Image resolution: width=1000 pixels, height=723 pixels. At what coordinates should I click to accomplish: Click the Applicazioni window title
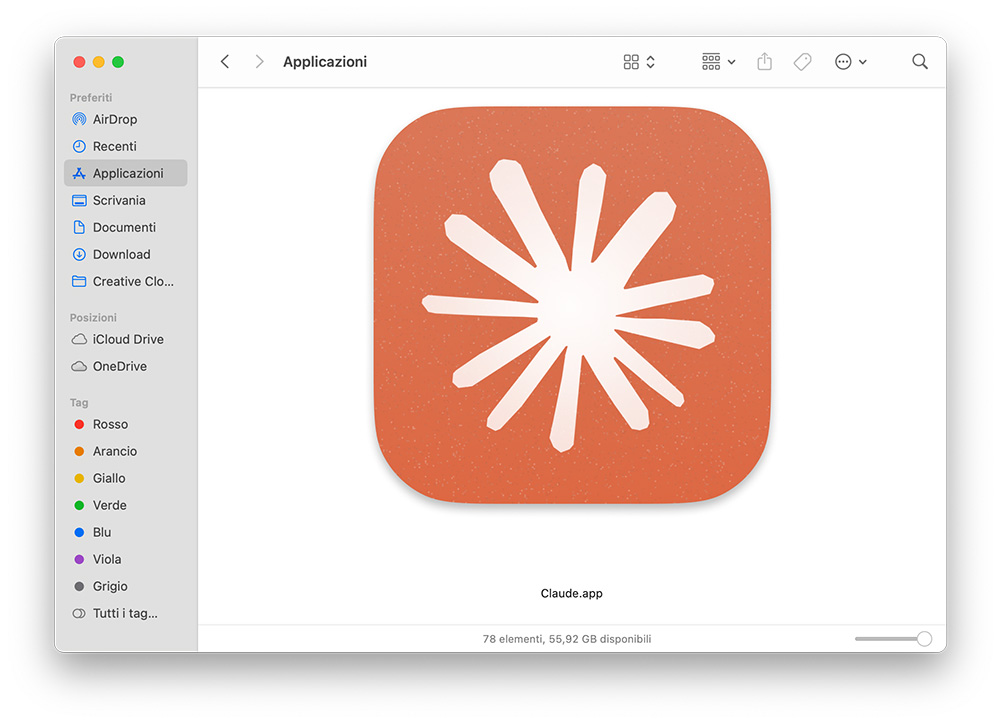325,62
